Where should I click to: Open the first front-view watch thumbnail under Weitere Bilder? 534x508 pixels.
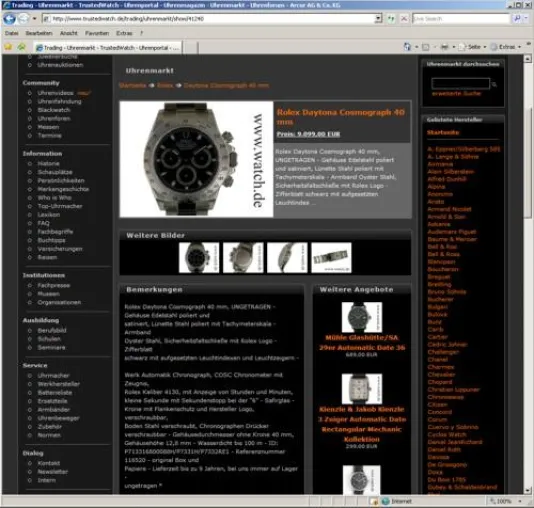pos(199,257)
